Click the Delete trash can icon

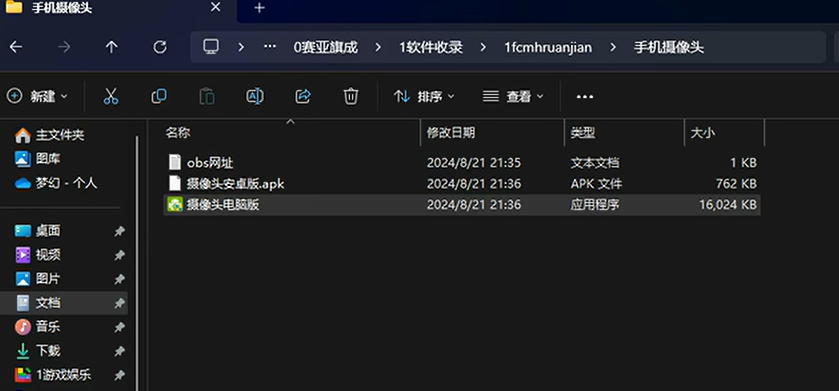pyautogui.click(x=350, y=96)
